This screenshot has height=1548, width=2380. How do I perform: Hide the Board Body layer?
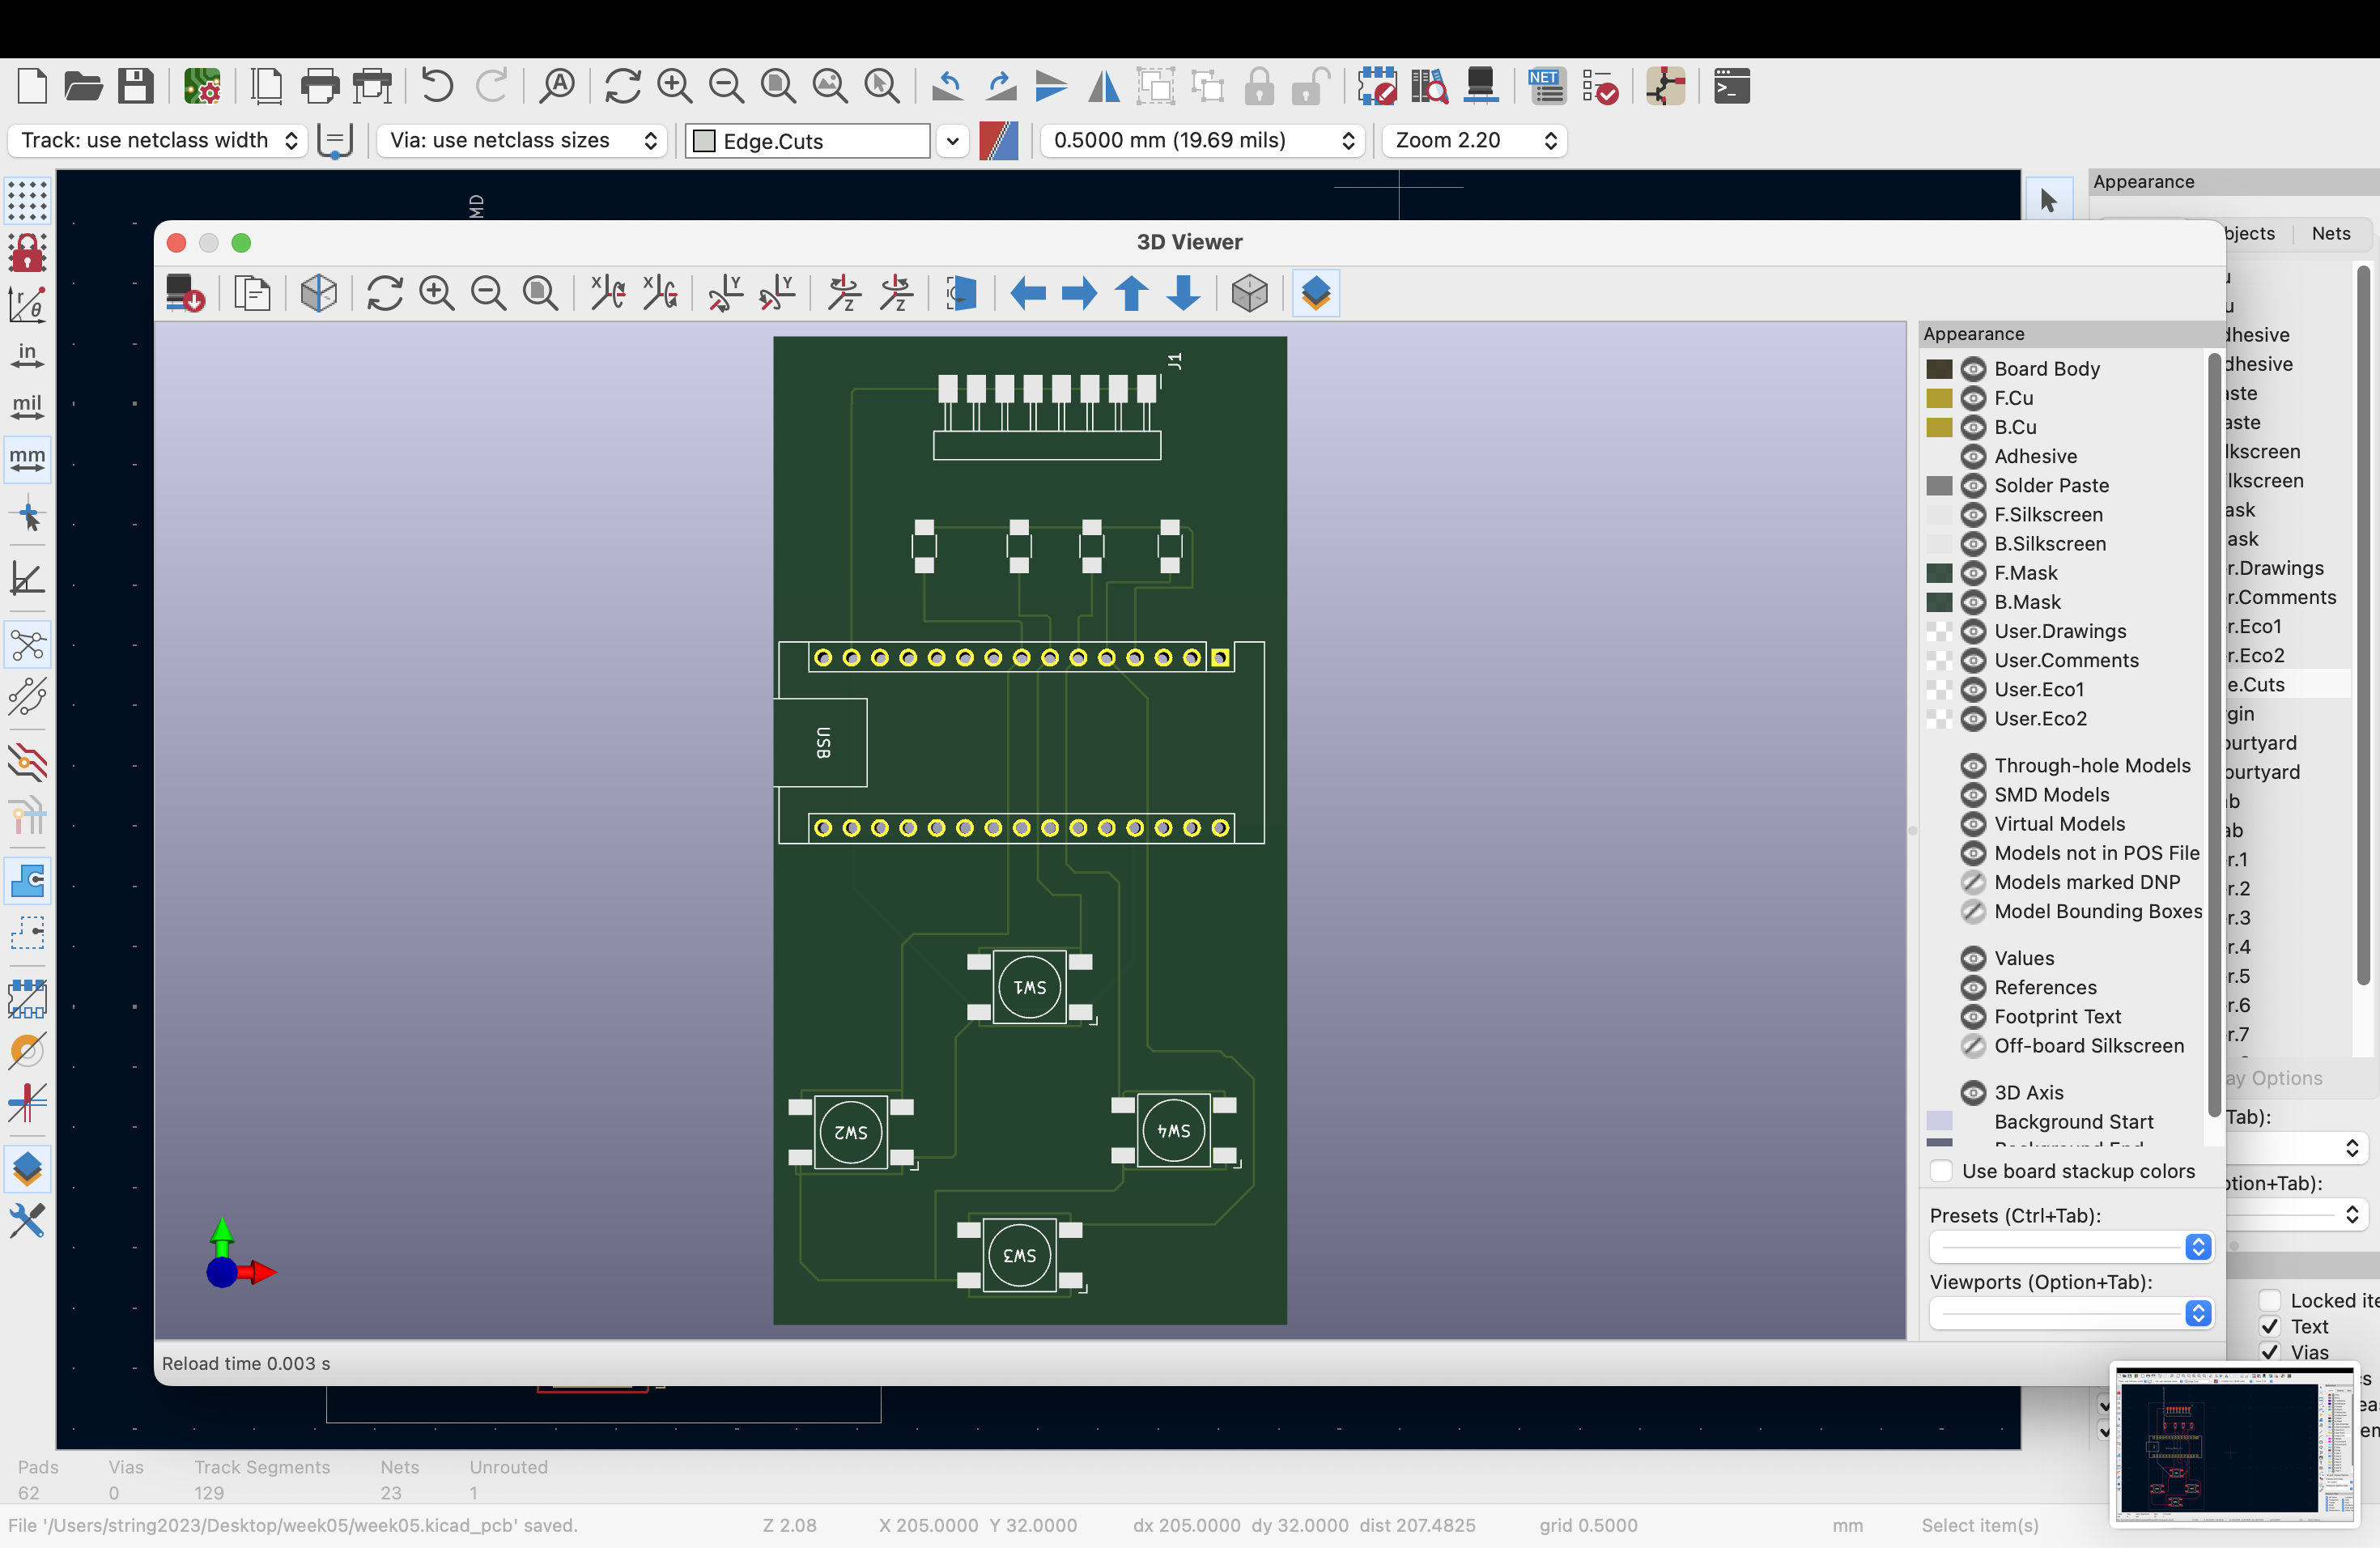pyautogui.click(x=1973, y=369)
